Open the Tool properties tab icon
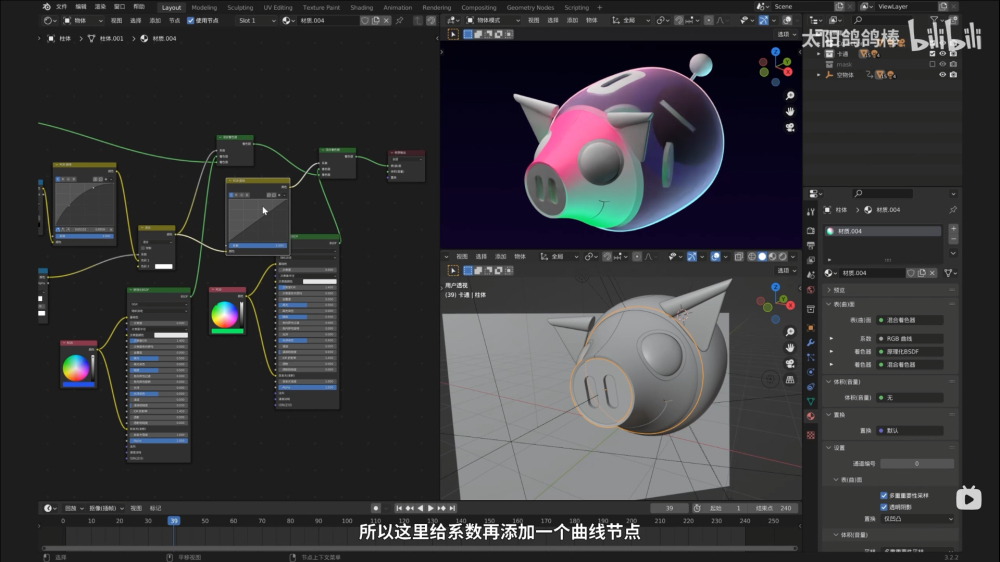 (811, 212)
